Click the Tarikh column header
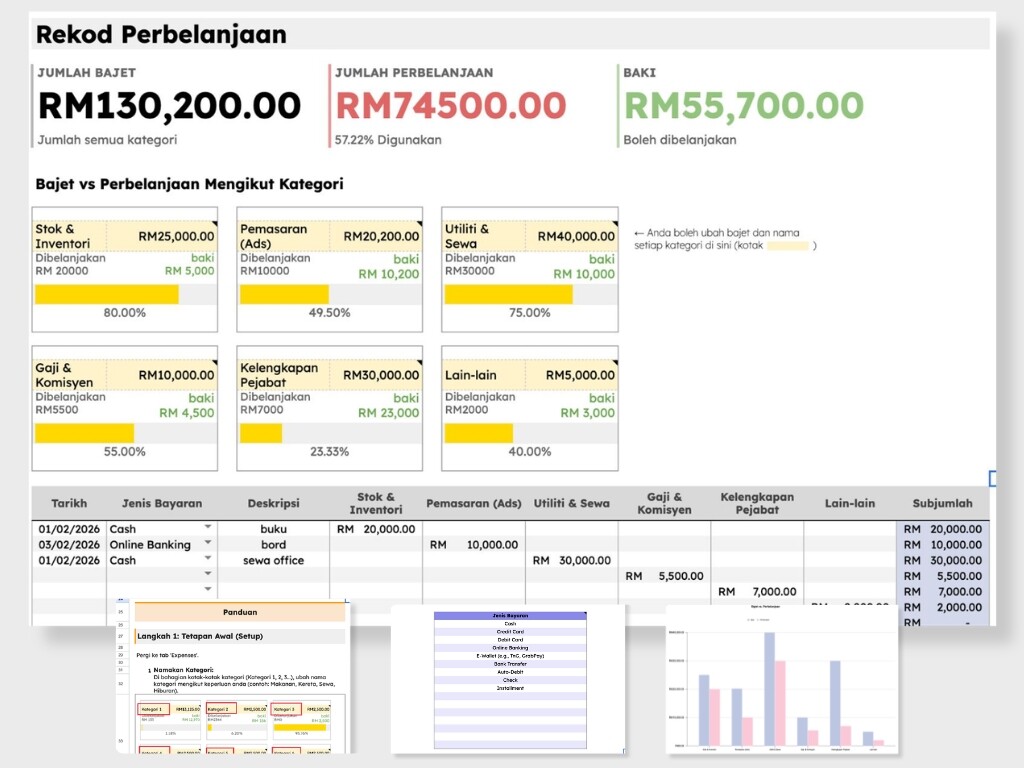 69,503
